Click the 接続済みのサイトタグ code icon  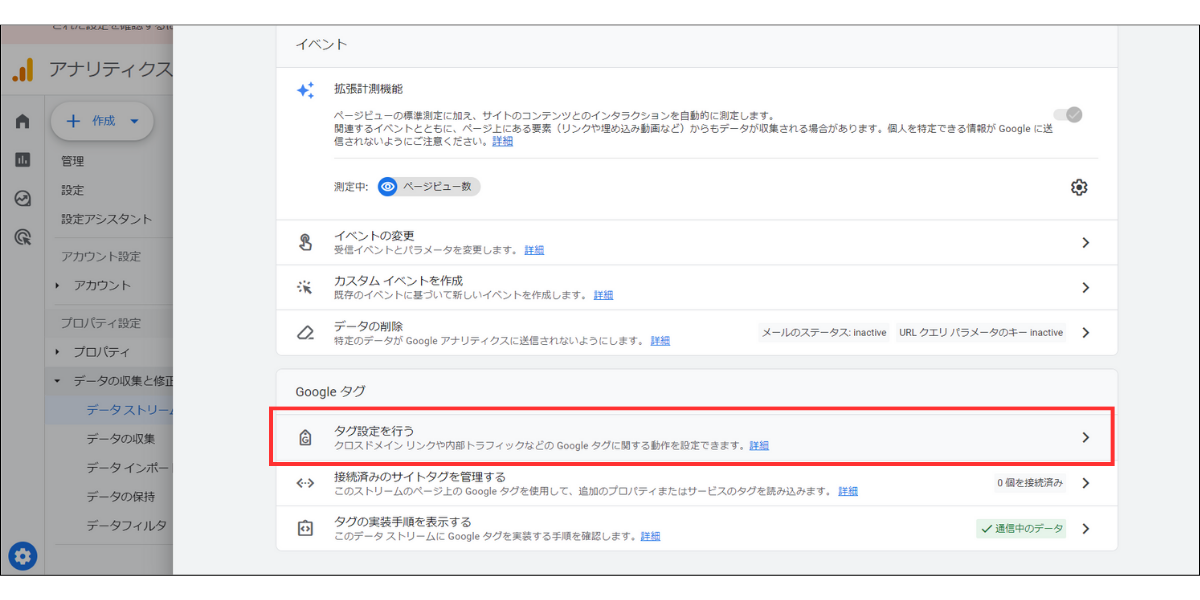(x=306, y=483)
